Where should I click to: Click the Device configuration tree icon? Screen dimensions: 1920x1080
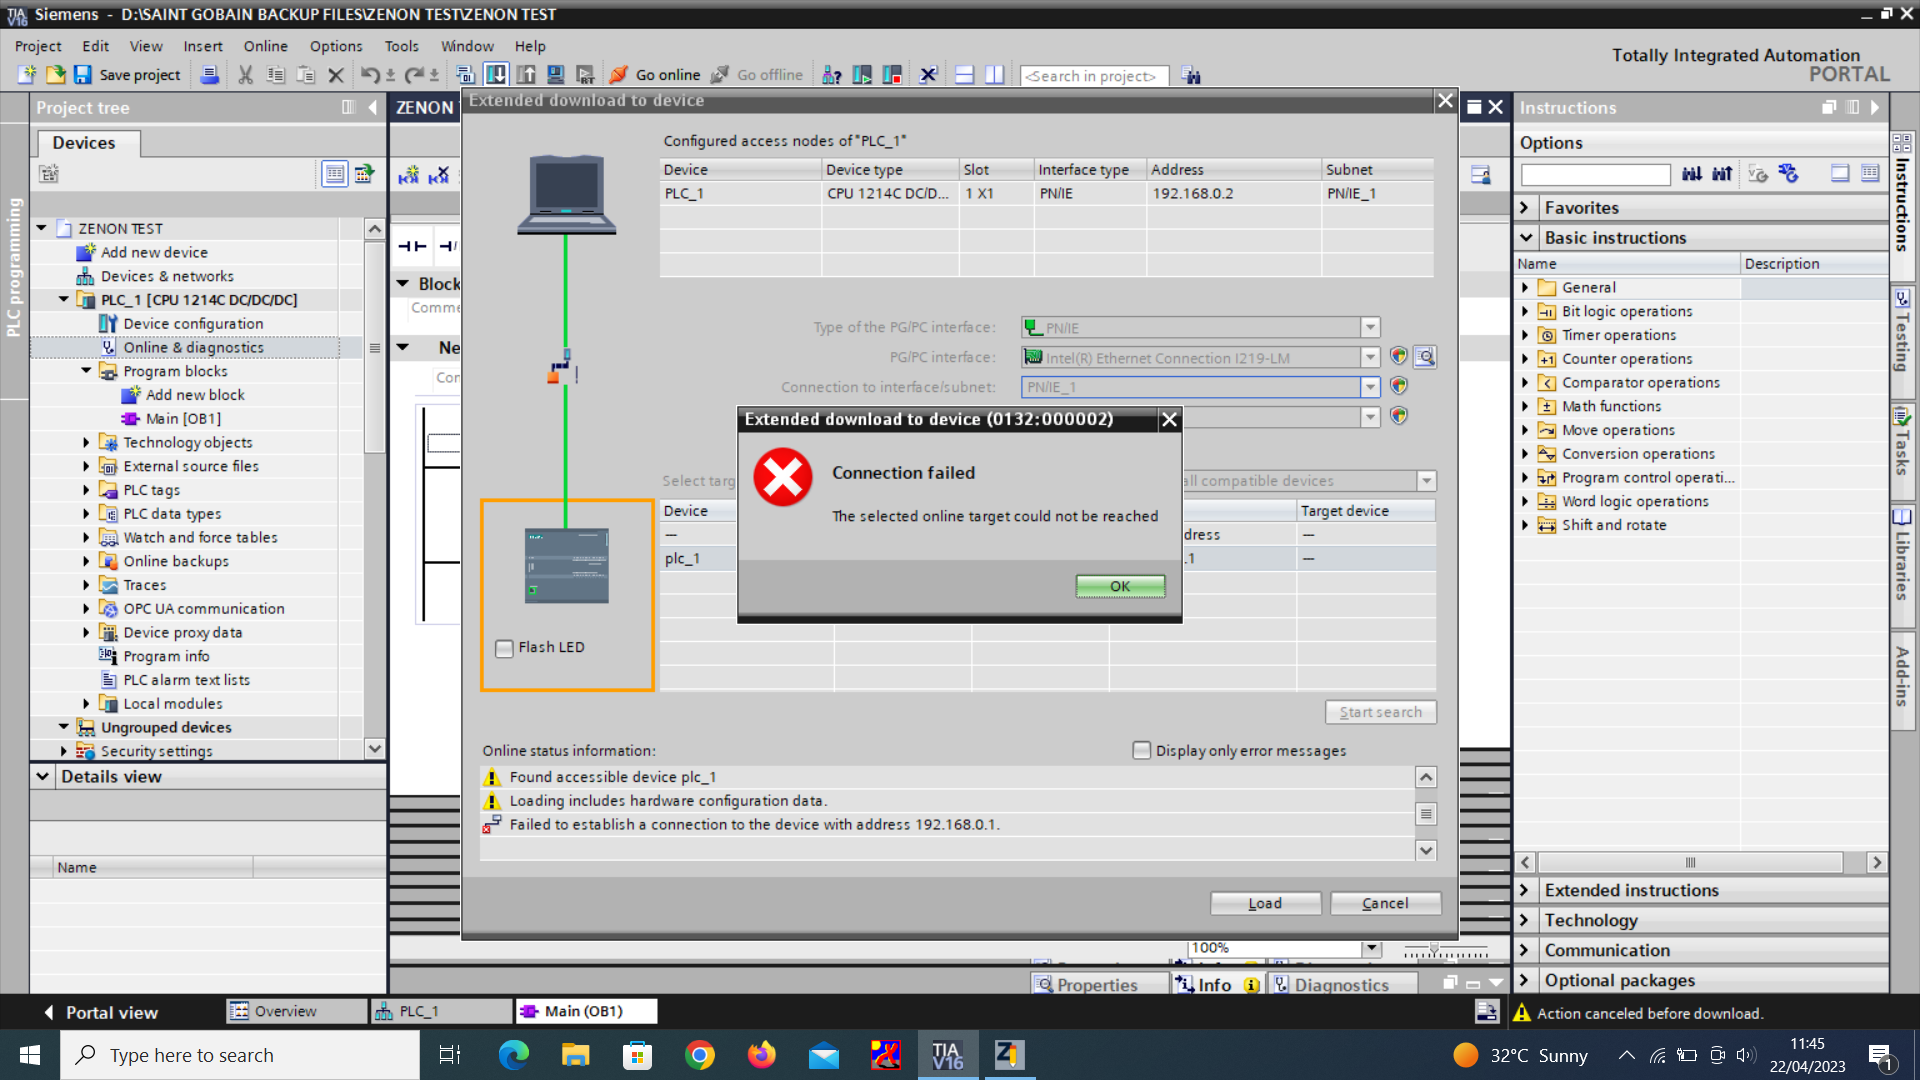click(108, 324)
